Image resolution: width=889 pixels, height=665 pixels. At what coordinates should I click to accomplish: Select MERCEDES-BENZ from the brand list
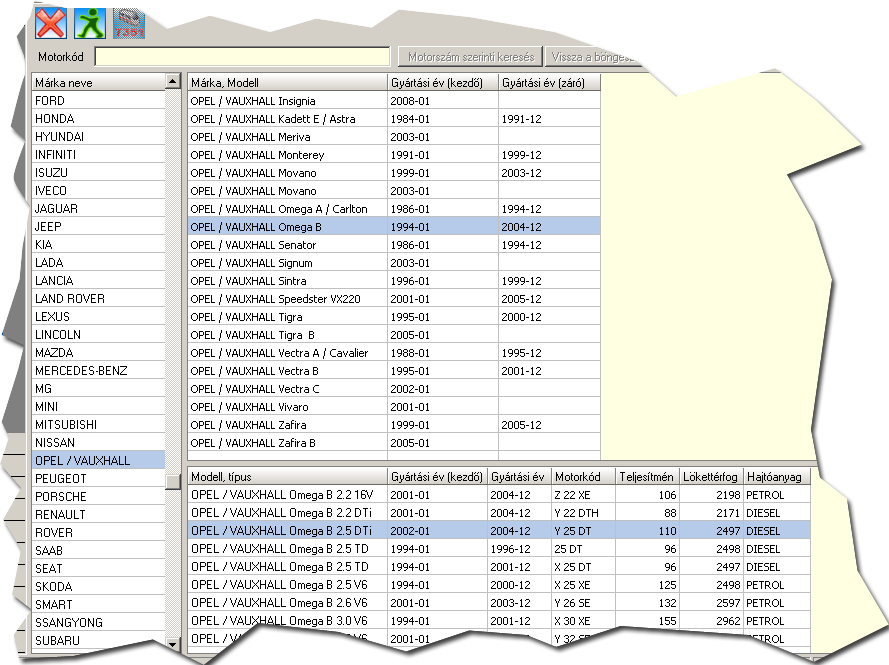click(x=98, y=371)
